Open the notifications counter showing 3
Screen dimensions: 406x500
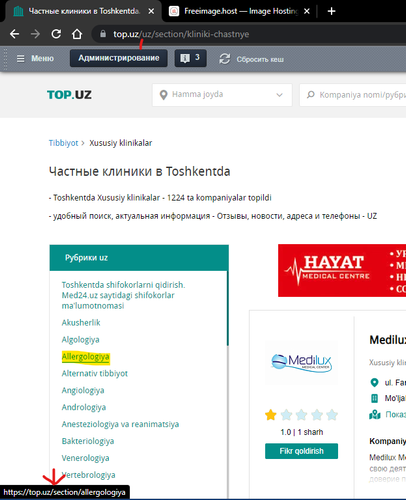point(190,58)
